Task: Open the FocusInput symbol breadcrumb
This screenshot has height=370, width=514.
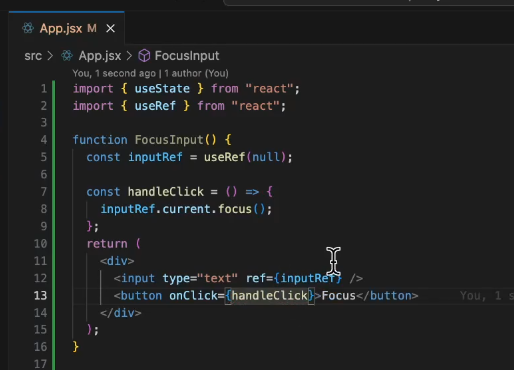Action: (187, 56)
